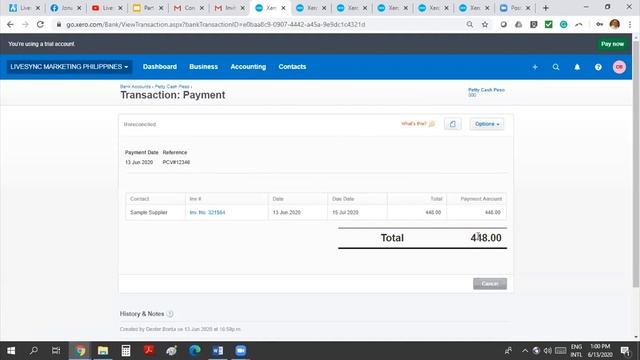Screen dimensions: 640x360
Task: Open Xero notifications bell
Action: point(577,67)
